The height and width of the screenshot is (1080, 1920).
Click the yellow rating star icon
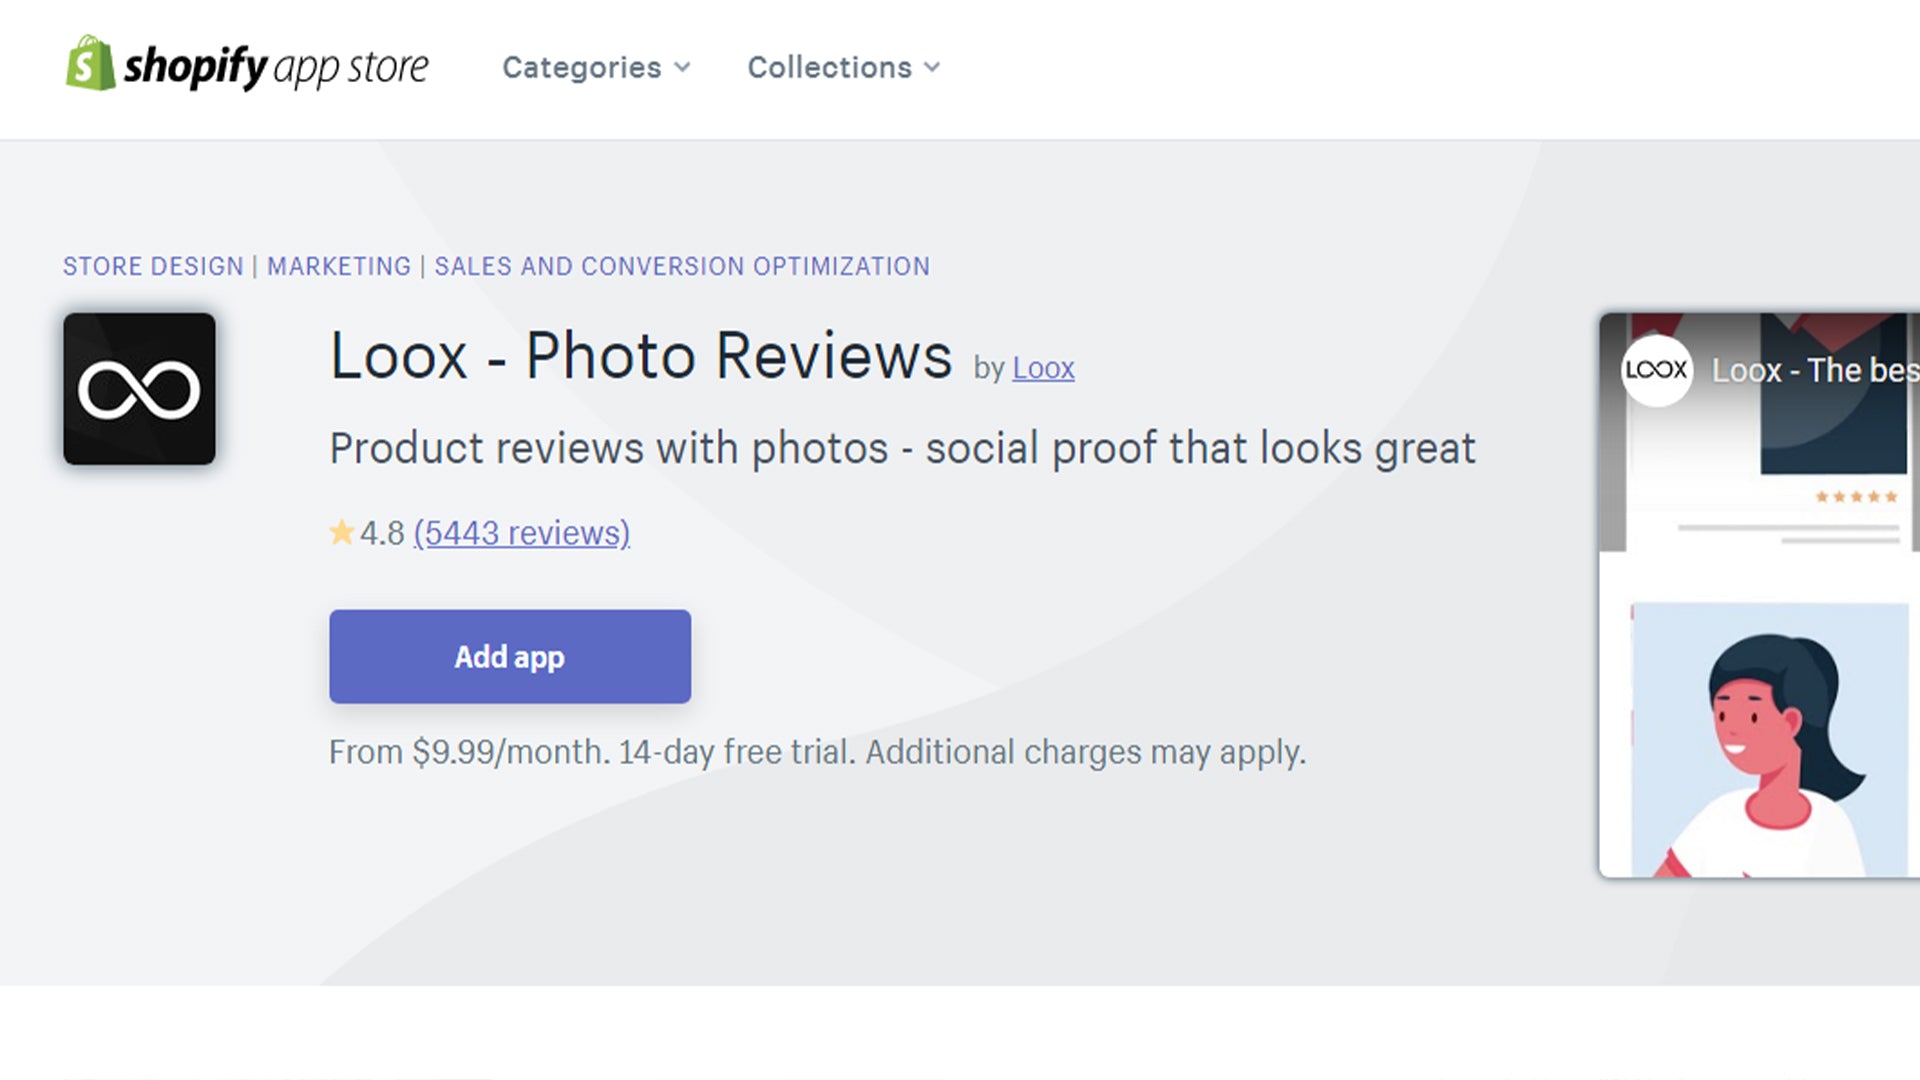click(342, 532)
